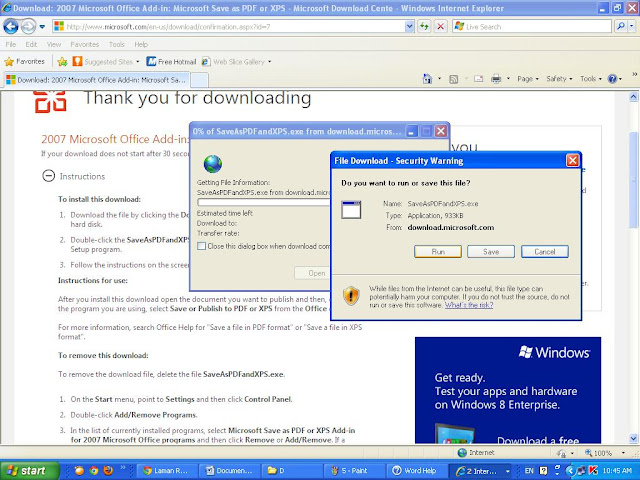The height and width of the screenshot is (480, 640).
Task: Switch to Laman R... Chrome taskbar button
Action: [x=167, y=471]
